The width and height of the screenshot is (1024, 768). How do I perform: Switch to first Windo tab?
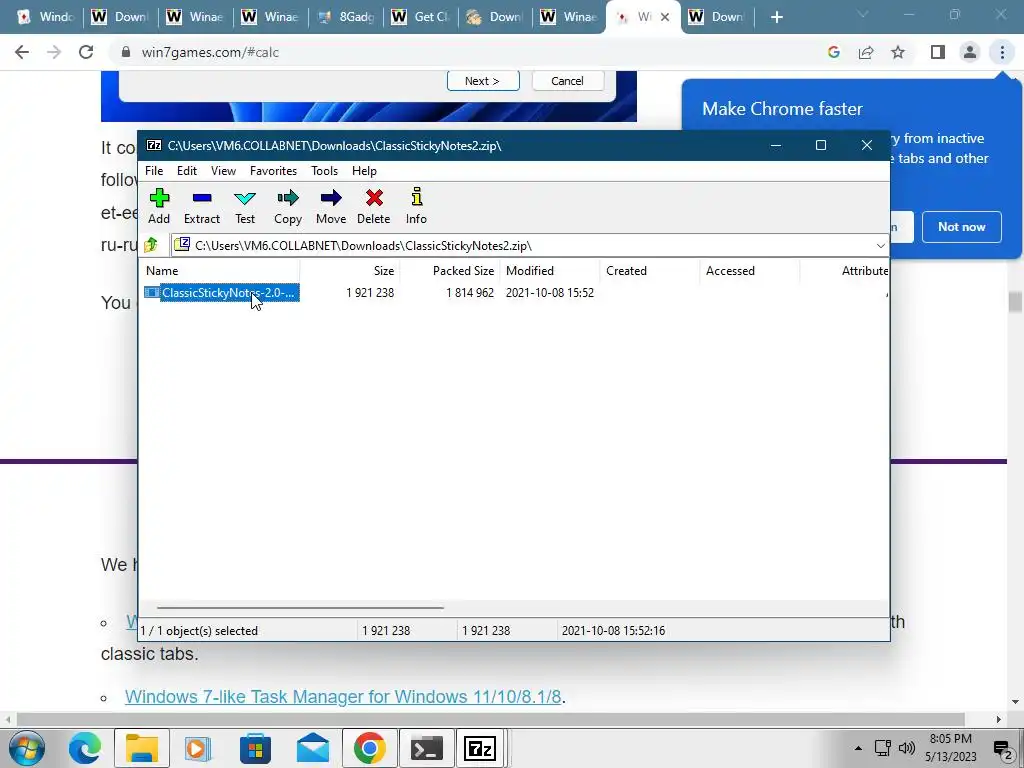(x=46, y=17)
